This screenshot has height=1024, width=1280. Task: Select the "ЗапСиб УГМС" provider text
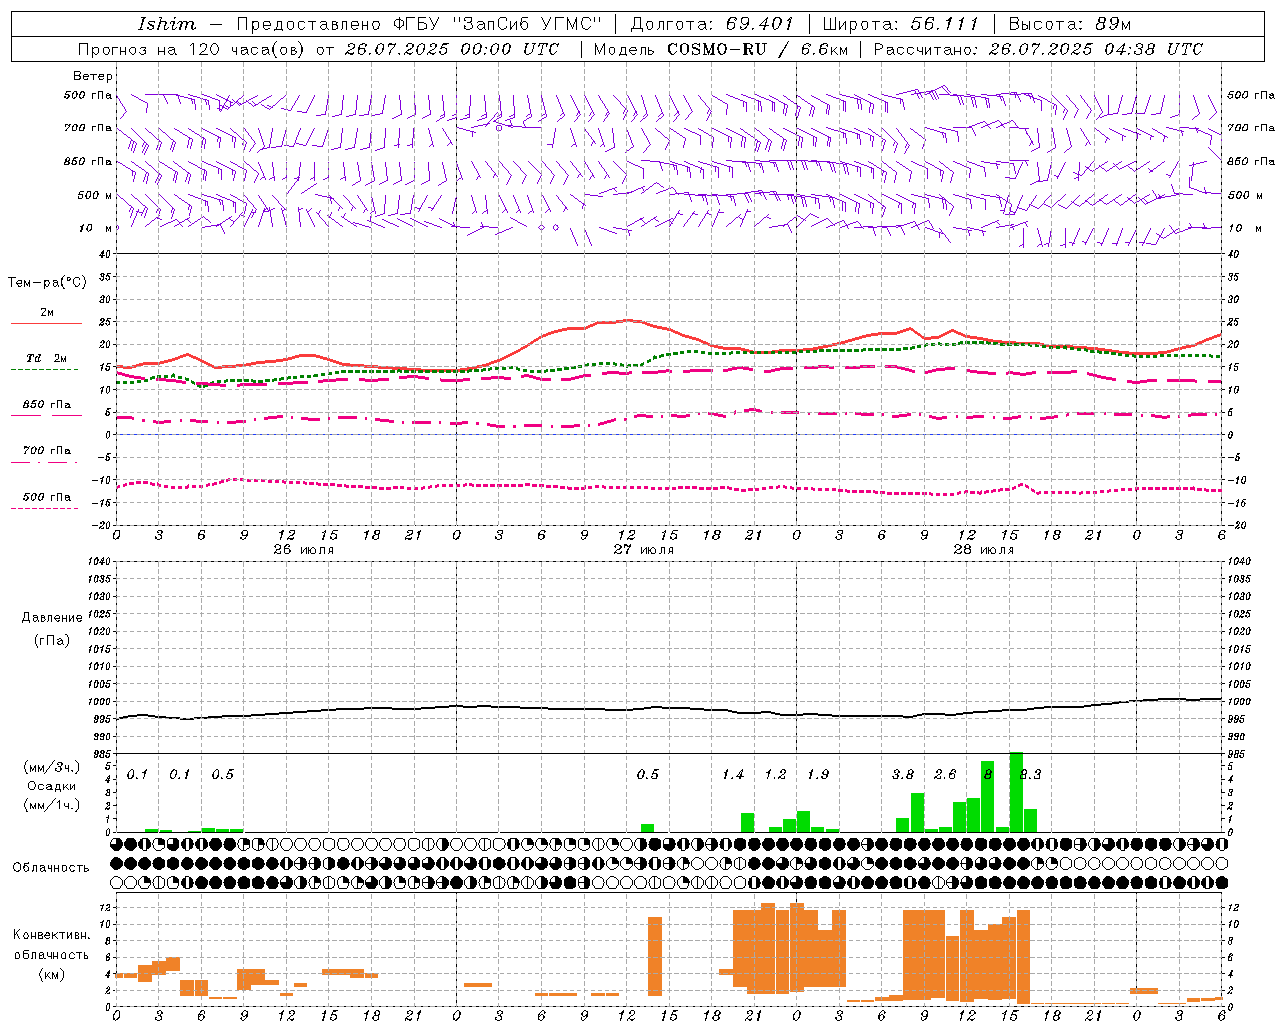[528, 24]
